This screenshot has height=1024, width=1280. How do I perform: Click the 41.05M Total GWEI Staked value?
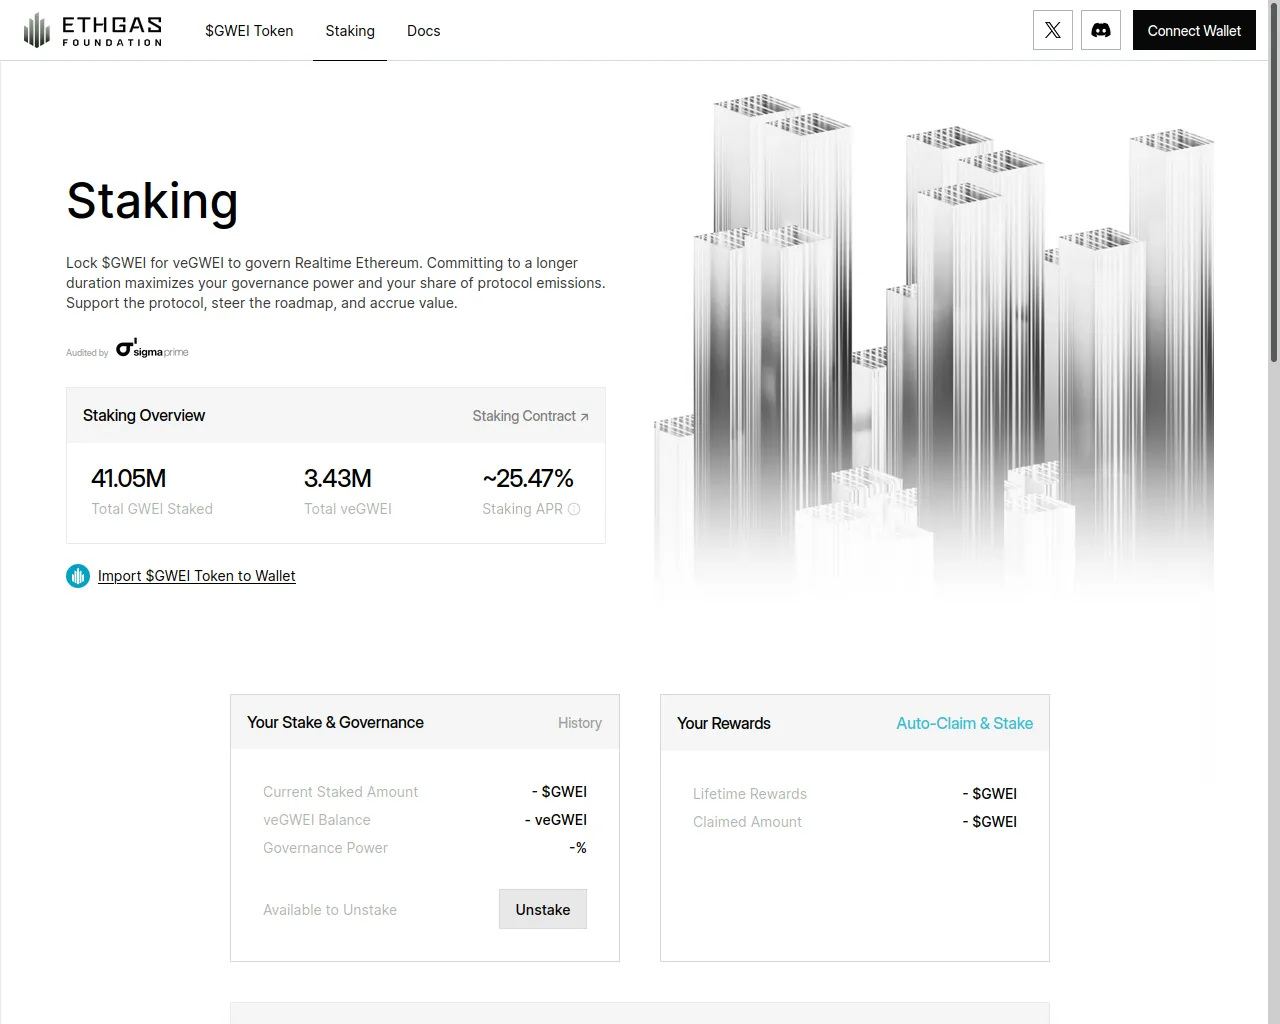pos(129,478)
